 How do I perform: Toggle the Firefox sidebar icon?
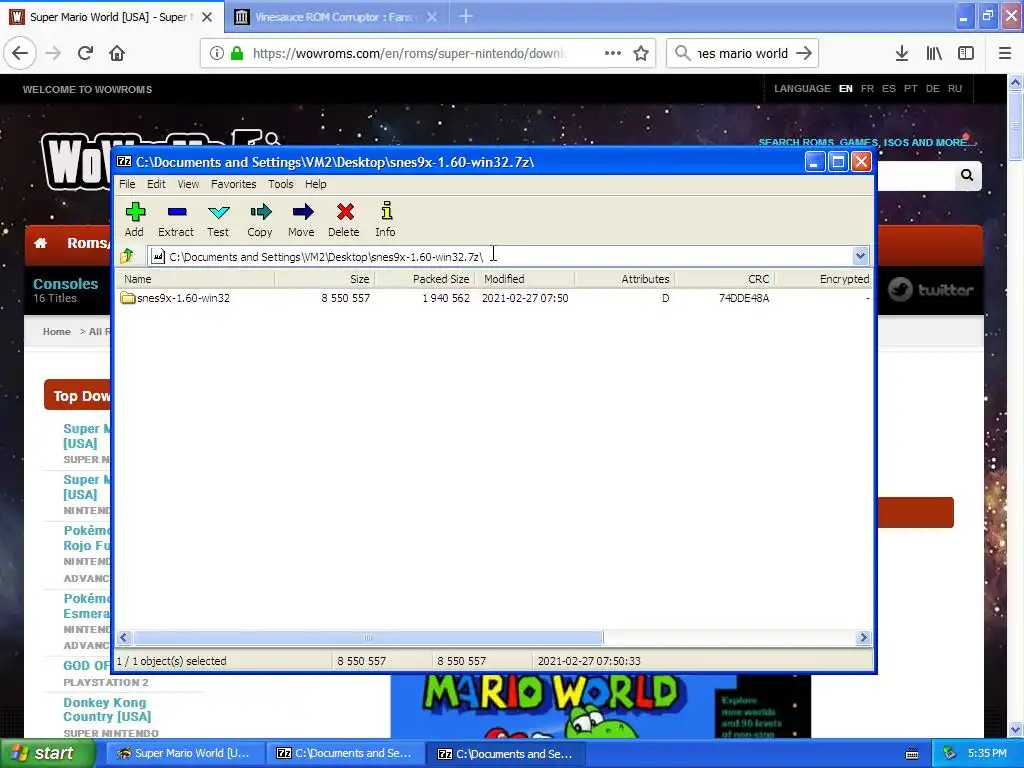click(966, 54)
